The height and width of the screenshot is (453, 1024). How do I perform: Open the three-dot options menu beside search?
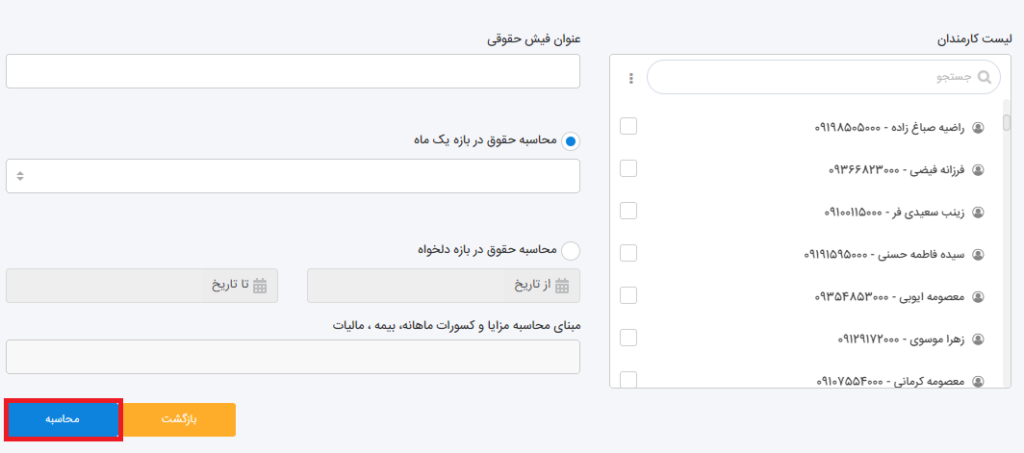coord(631,77)
